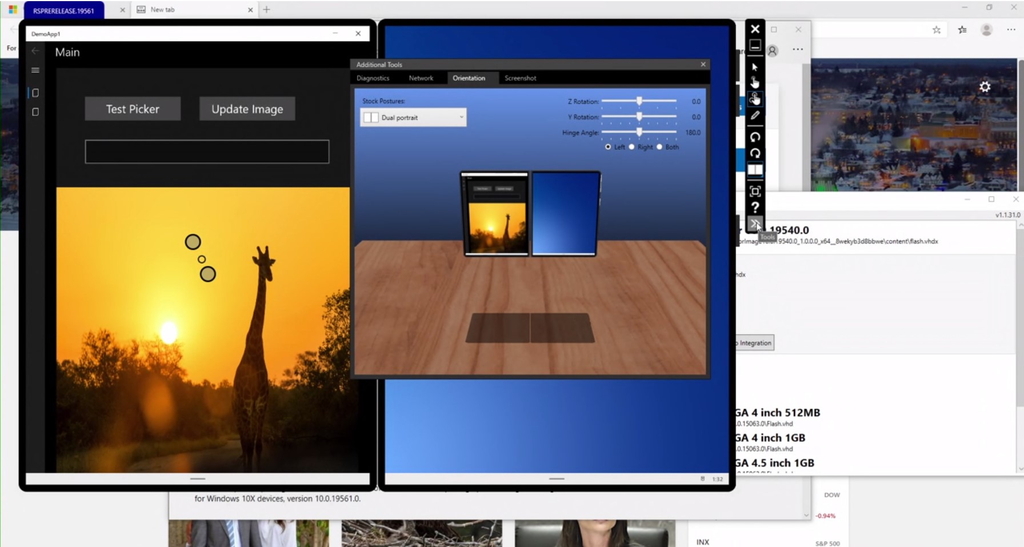The image size is (1024, 547).
Task: Minimize emulator from the emulator toolbar
Action: click(755, 46)
